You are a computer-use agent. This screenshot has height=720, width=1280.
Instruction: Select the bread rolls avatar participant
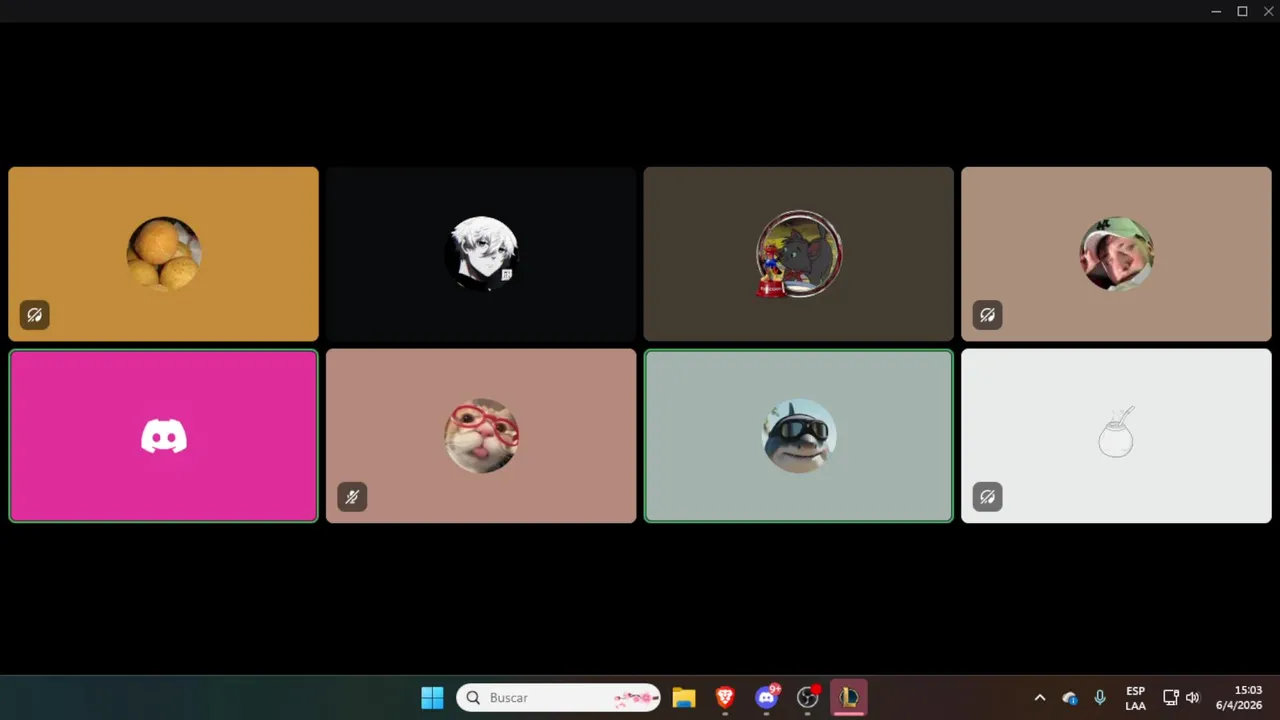tap(163, 254)
